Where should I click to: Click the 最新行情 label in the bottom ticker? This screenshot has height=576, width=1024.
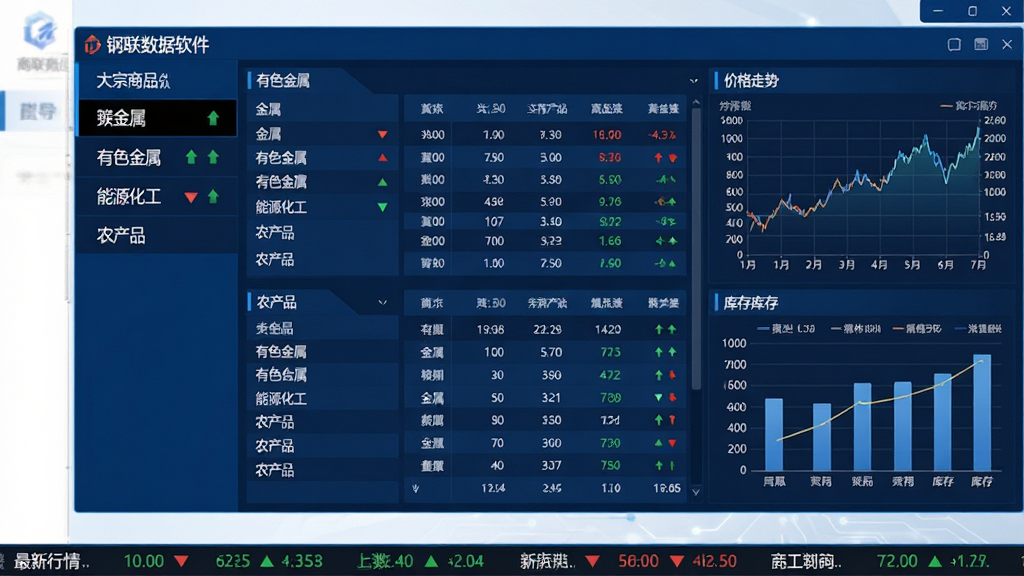(x=51, y=561)
